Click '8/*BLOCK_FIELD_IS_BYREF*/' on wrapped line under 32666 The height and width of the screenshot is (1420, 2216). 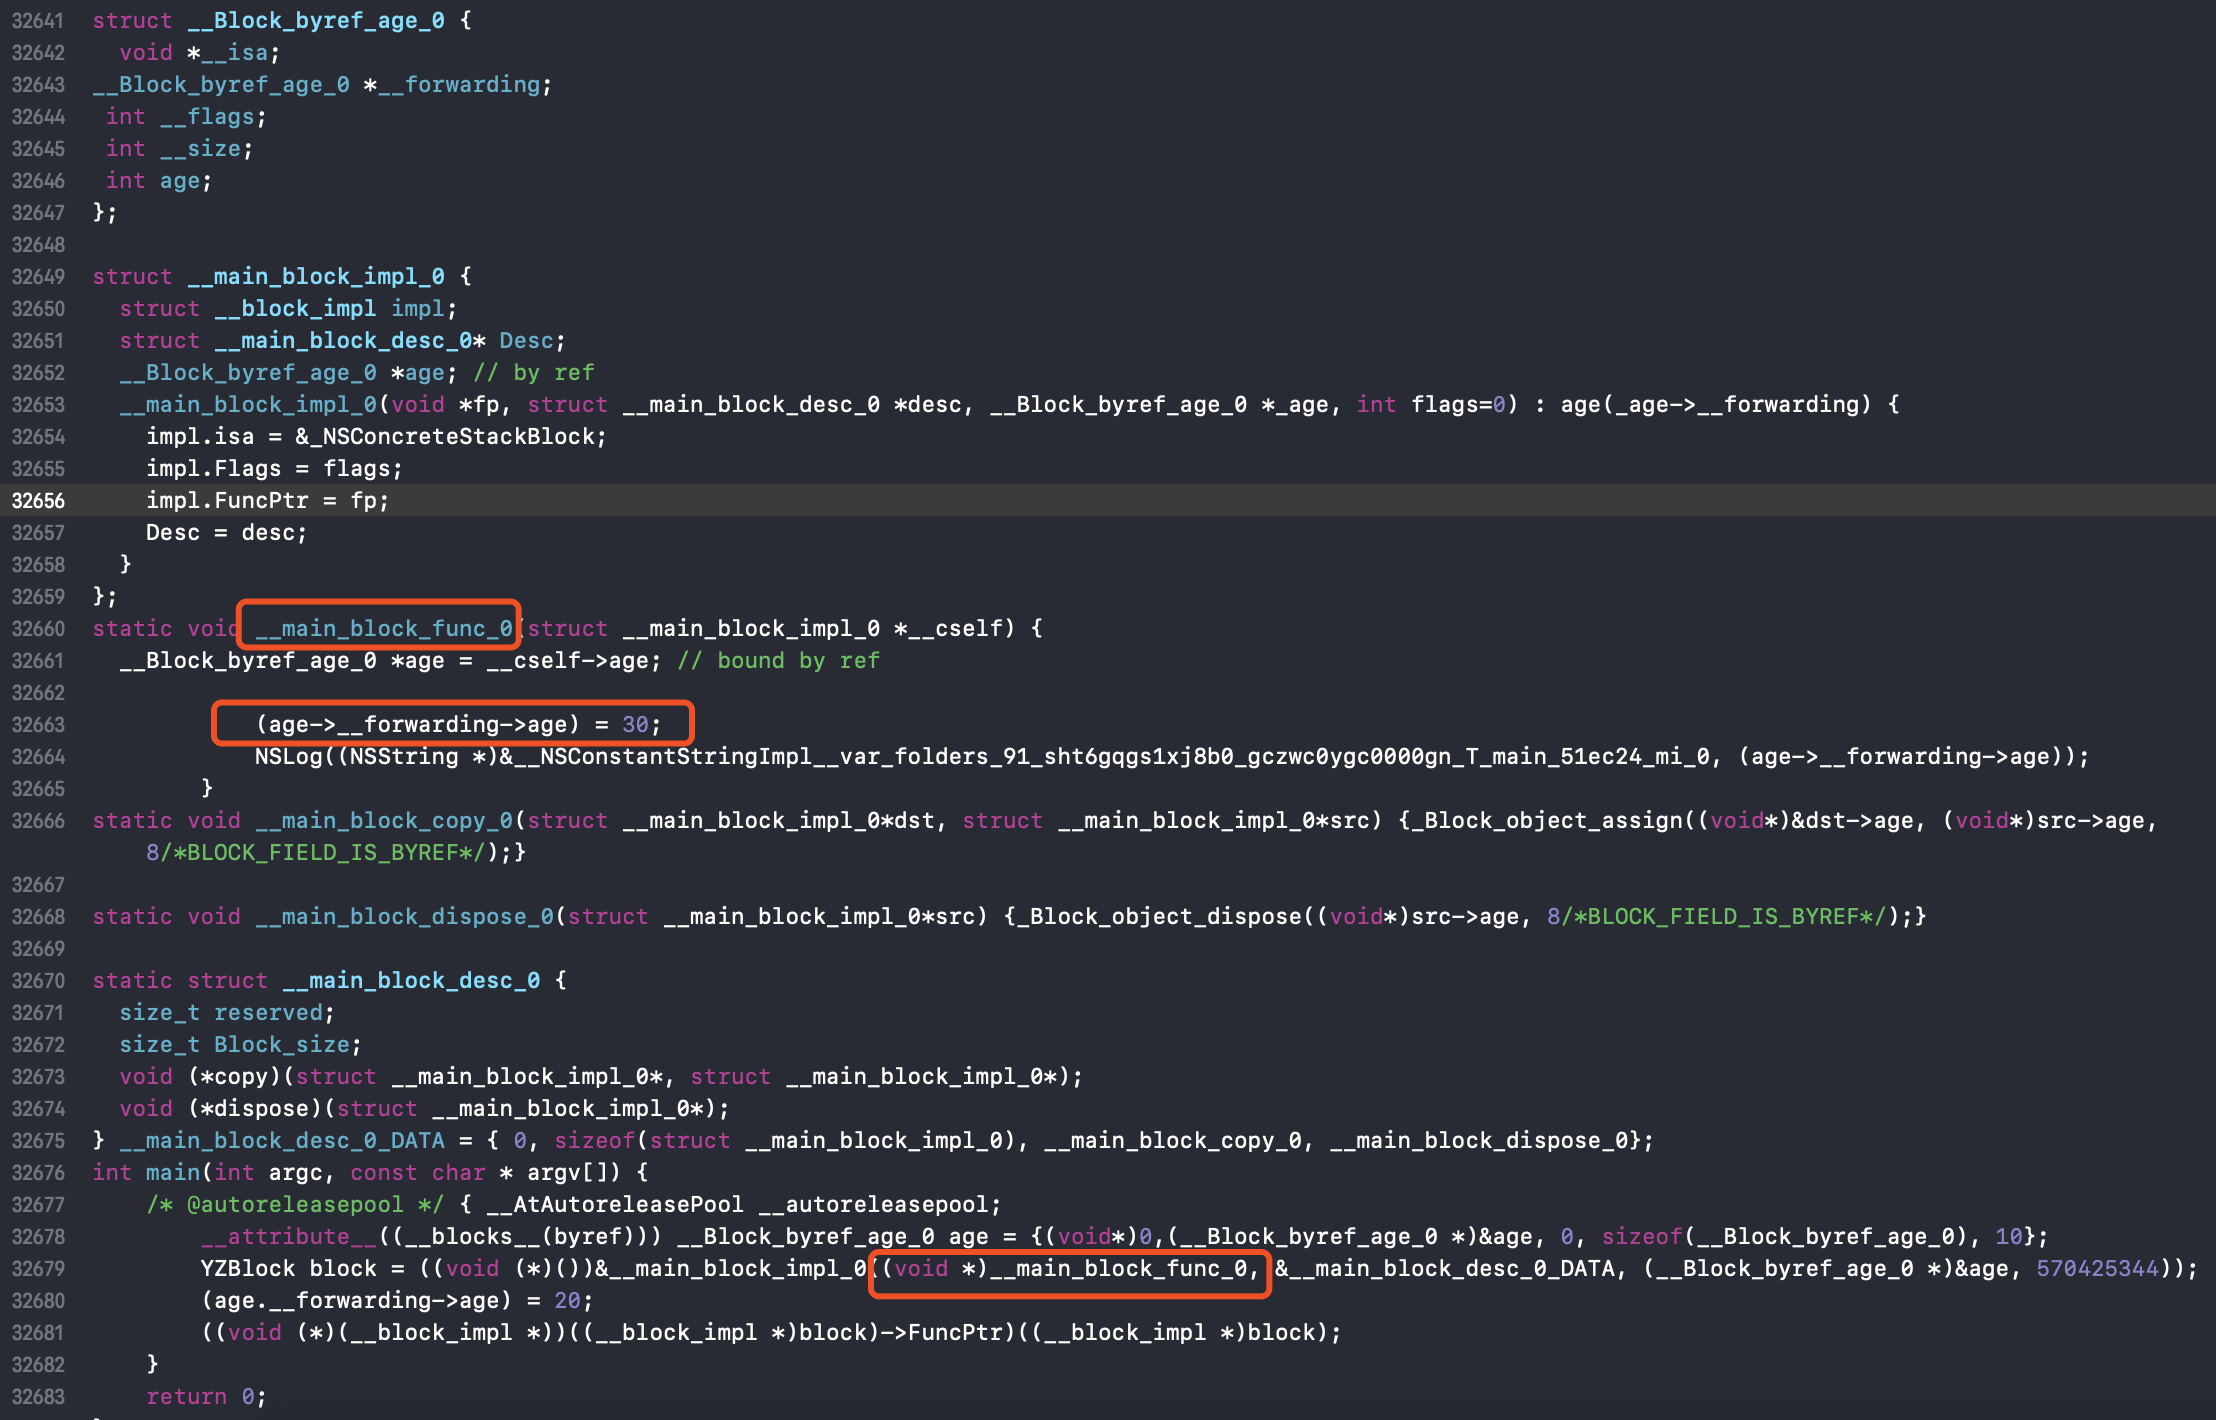[x=315, y=853]
